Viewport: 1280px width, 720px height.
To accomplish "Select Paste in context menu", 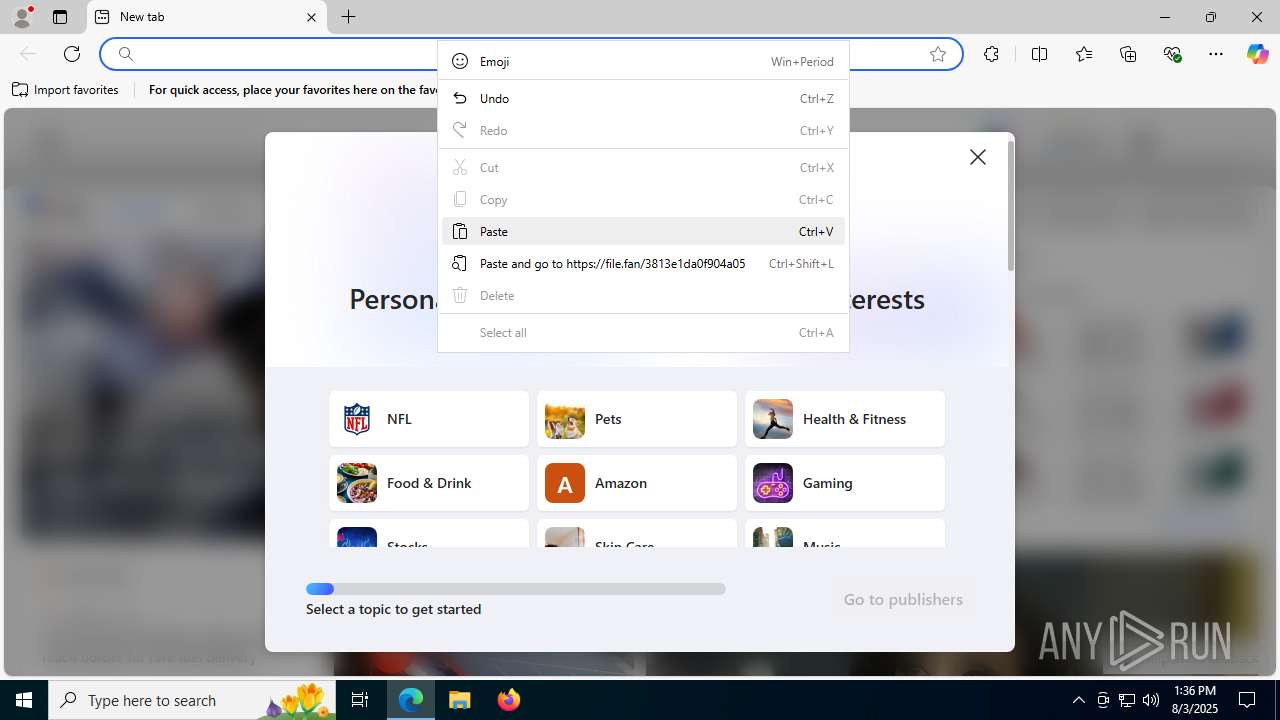I will click(x=643, y=231).
